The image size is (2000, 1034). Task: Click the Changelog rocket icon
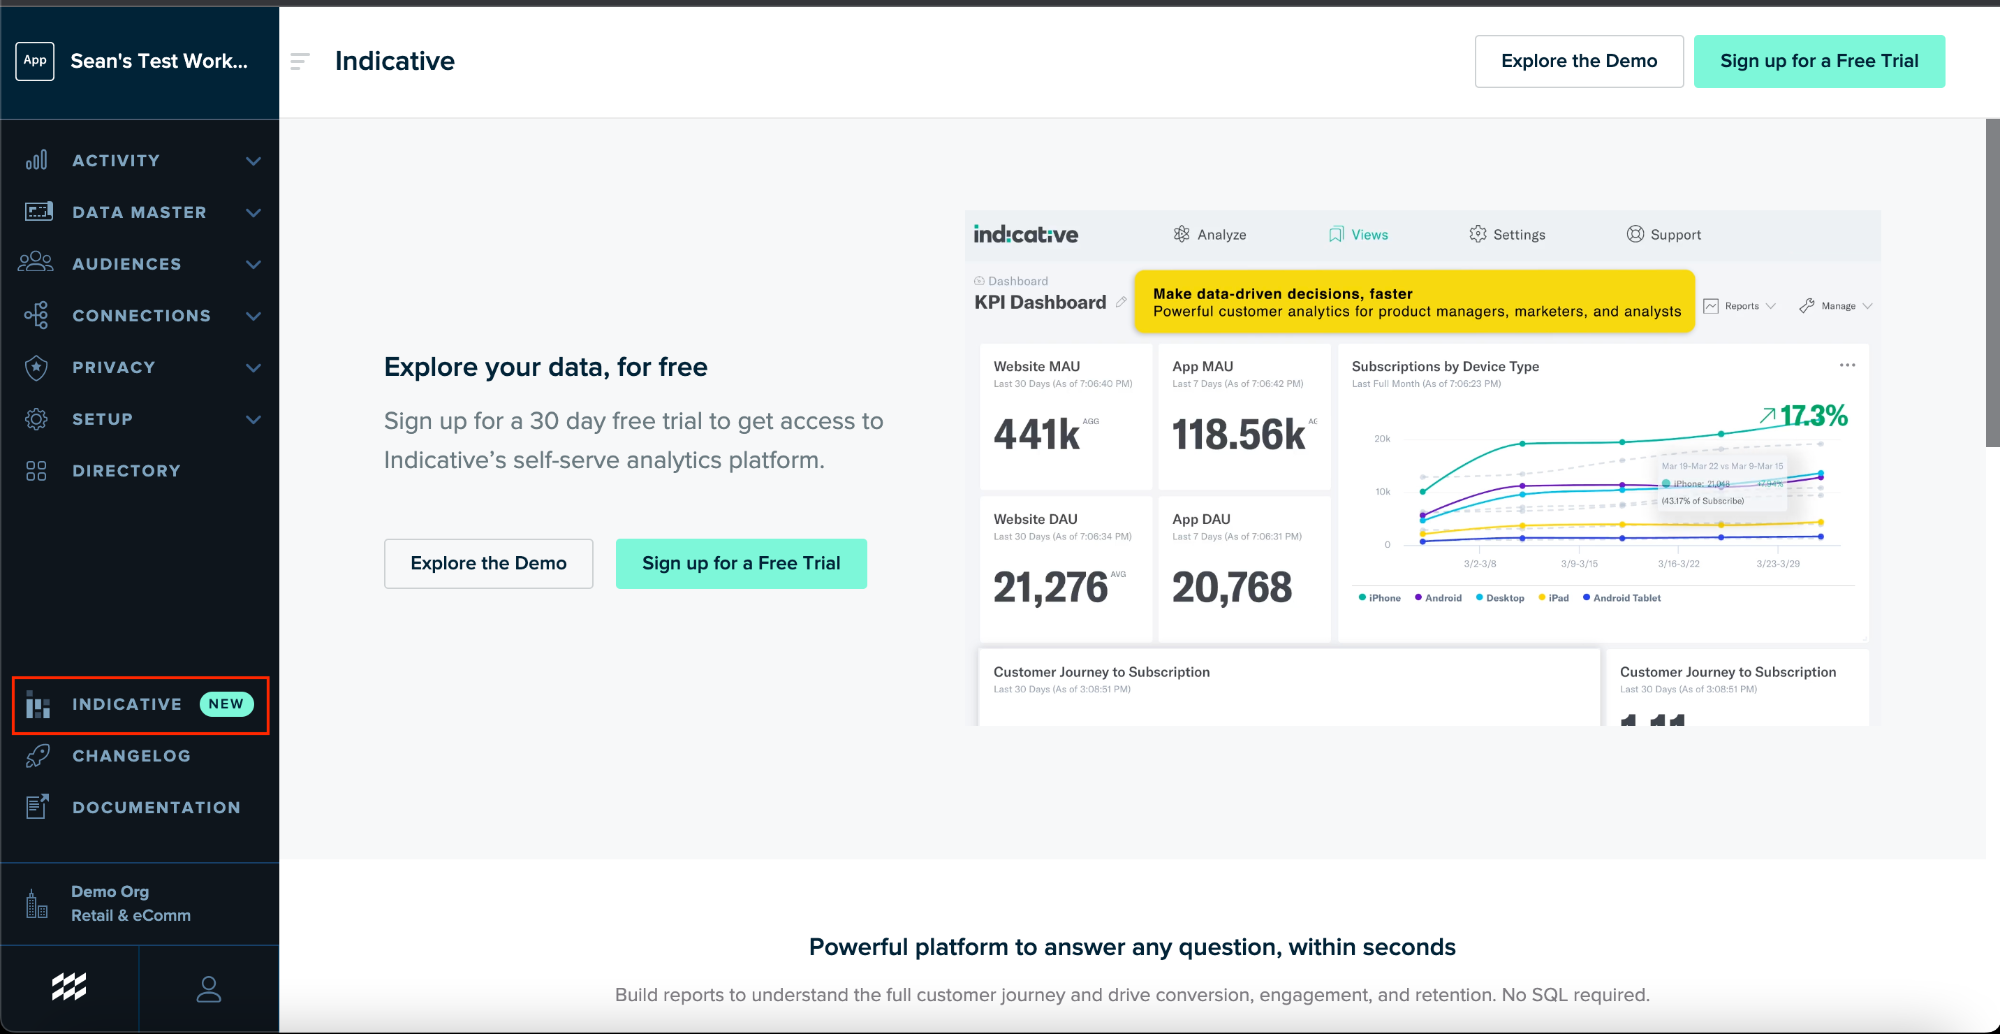(37, 756)
